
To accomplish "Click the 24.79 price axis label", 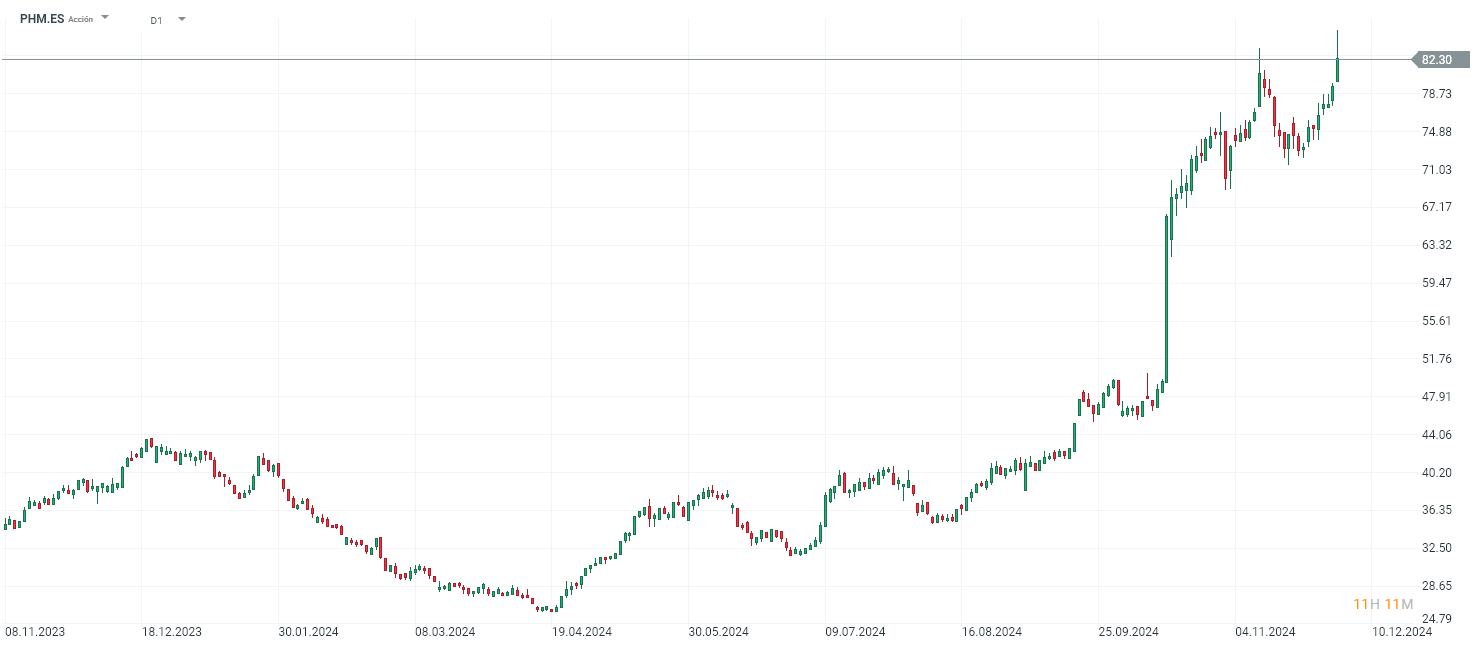I will 1436,618.
